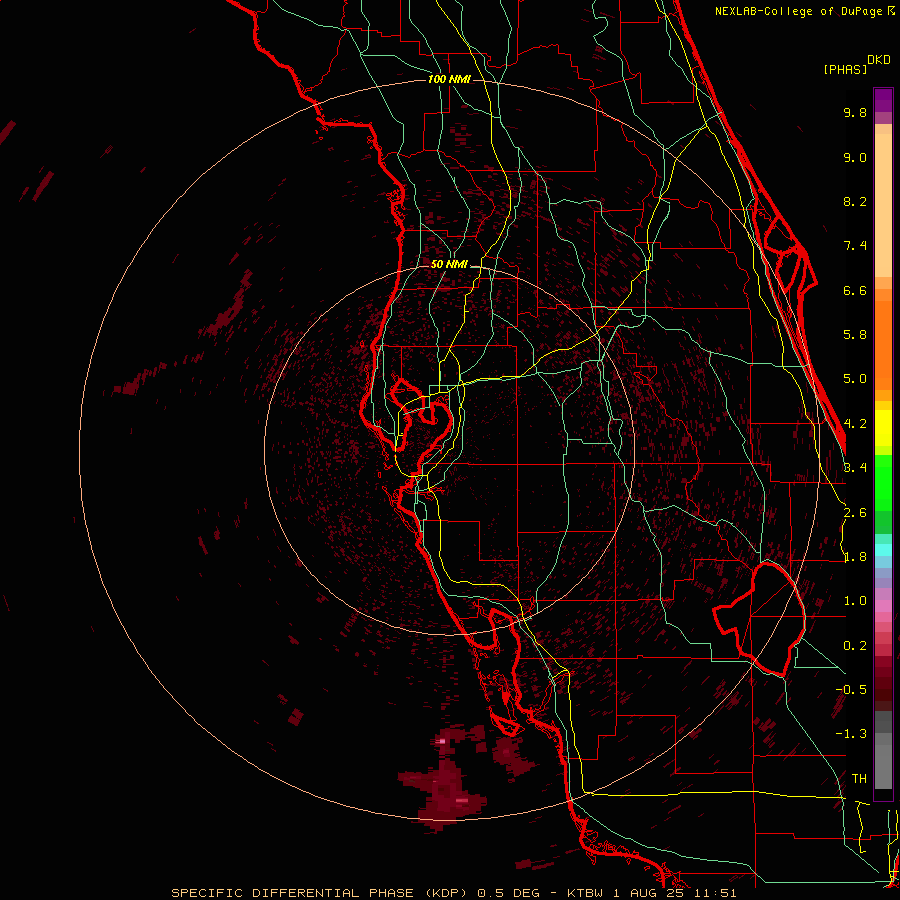The image size is (900, 900).
Task: Click the 9.0 value on the color scale
Action: (x=855, y=157)
